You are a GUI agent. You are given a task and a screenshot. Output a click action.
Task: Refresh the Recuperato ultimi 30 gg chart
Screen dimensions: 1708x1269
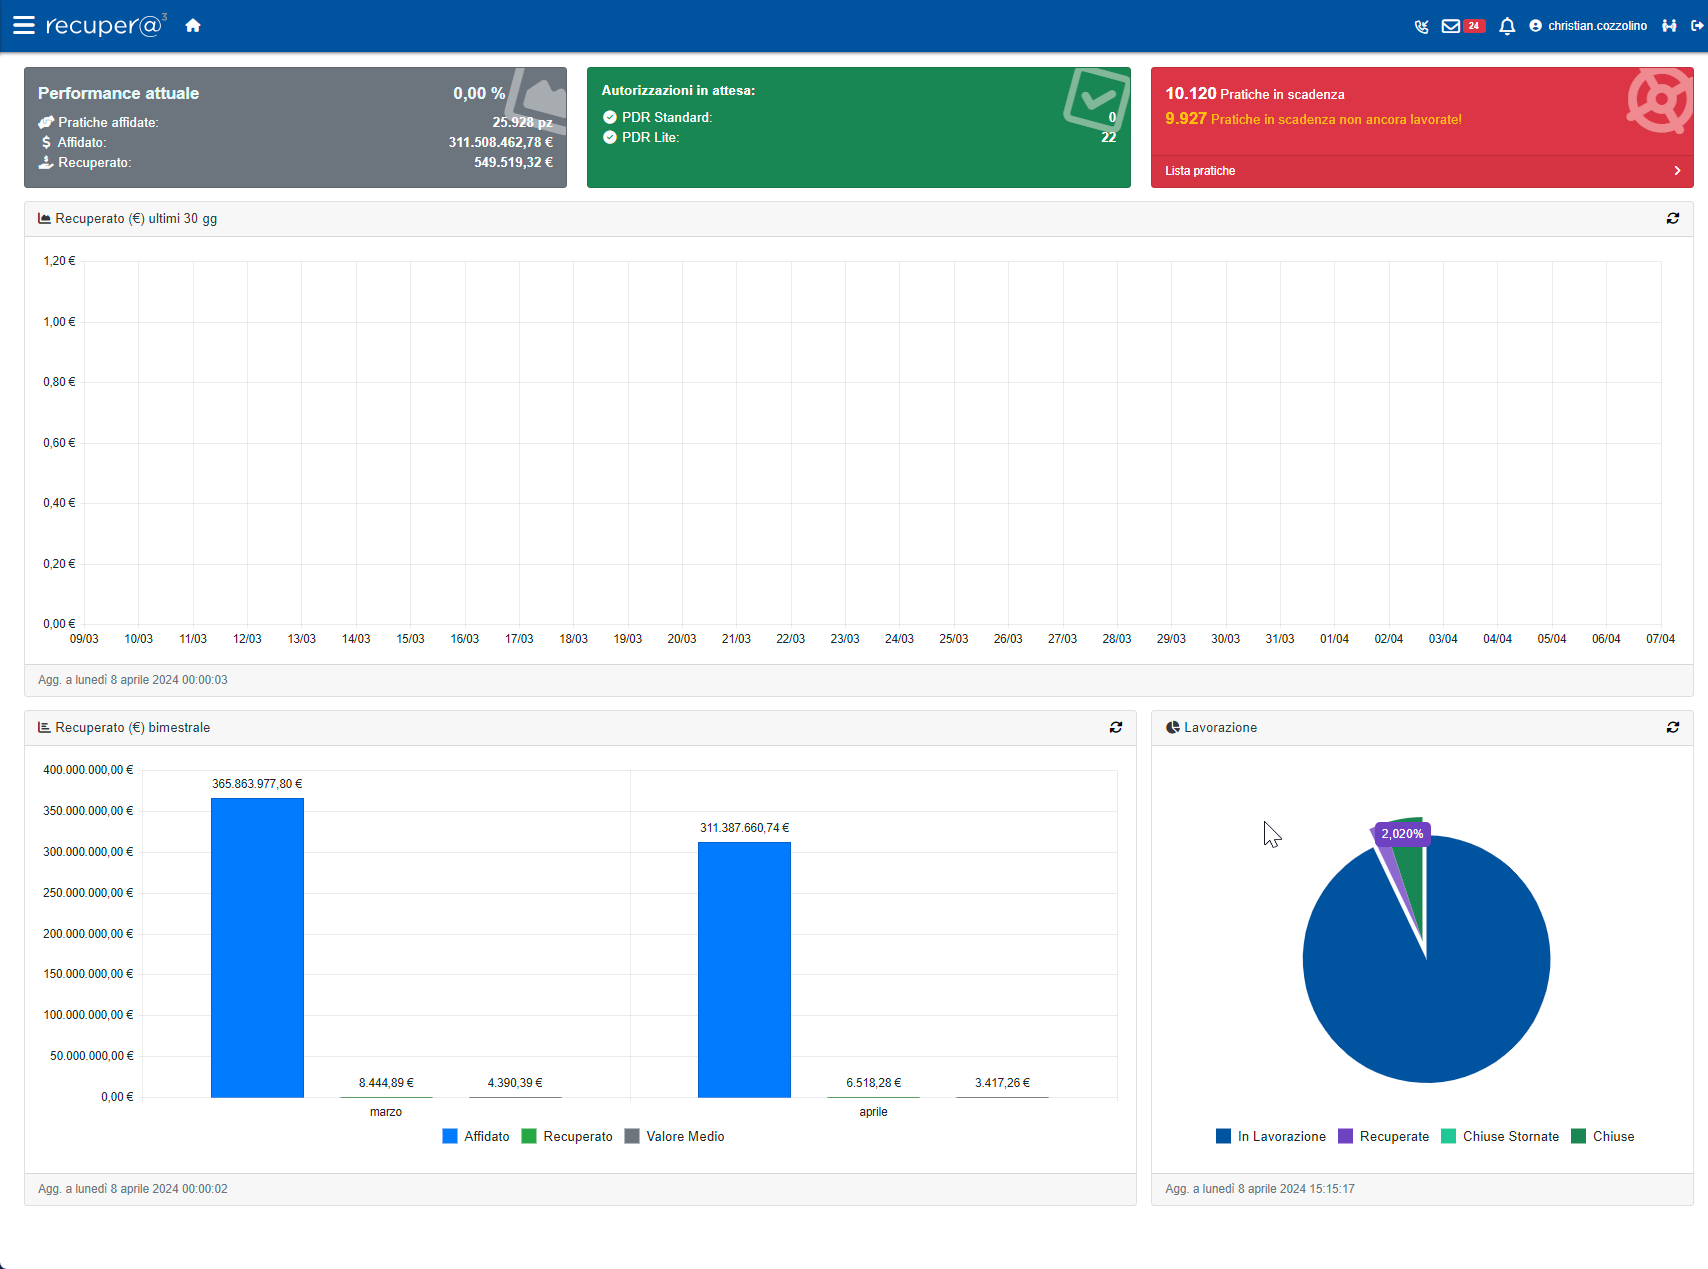[1672, 218]
